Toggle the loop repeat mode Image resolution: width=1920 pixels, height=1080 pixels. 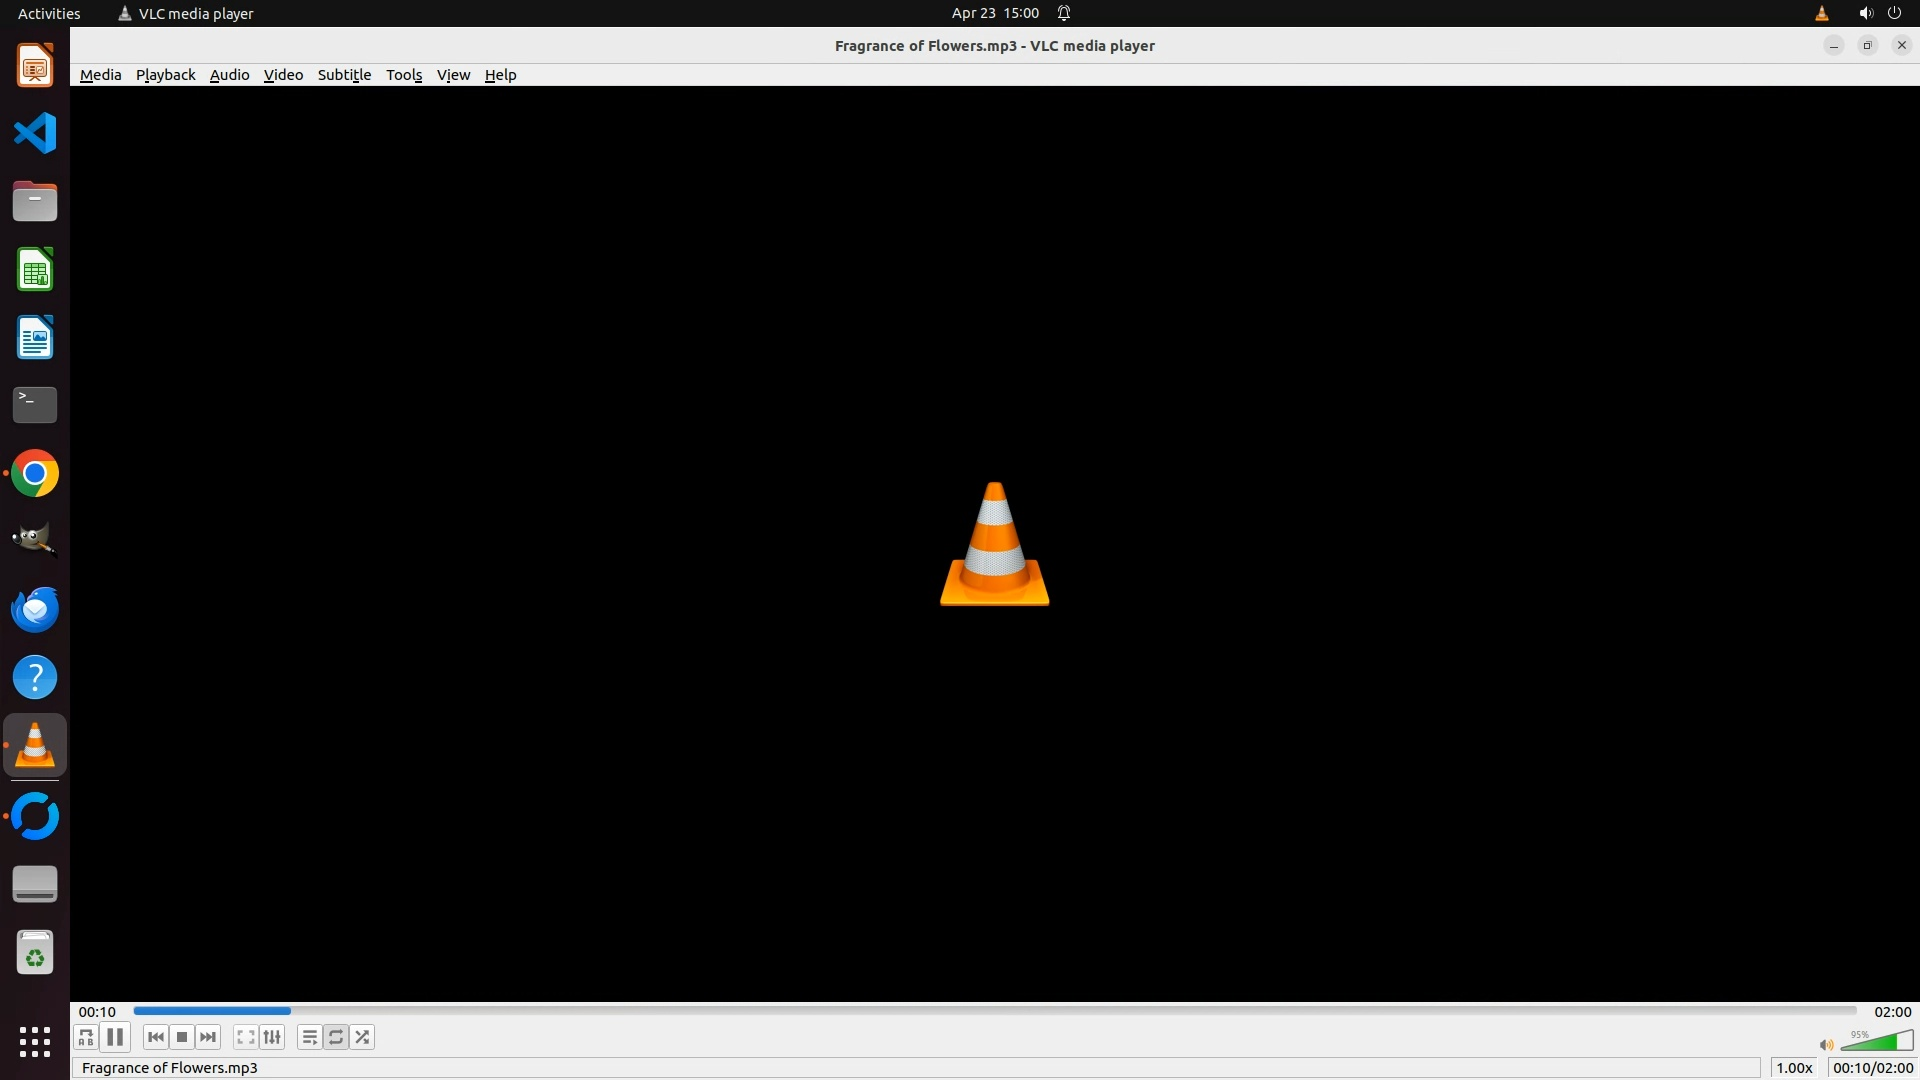coord(336,1037)
